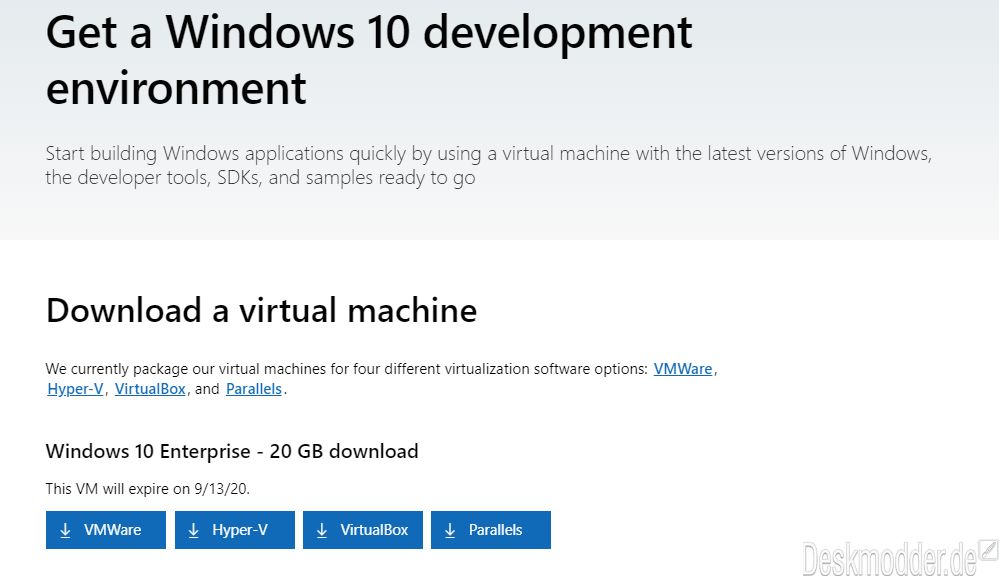Click the pencil edit icon at corner
Screen dimensions: 999x576
coord(988,549)
